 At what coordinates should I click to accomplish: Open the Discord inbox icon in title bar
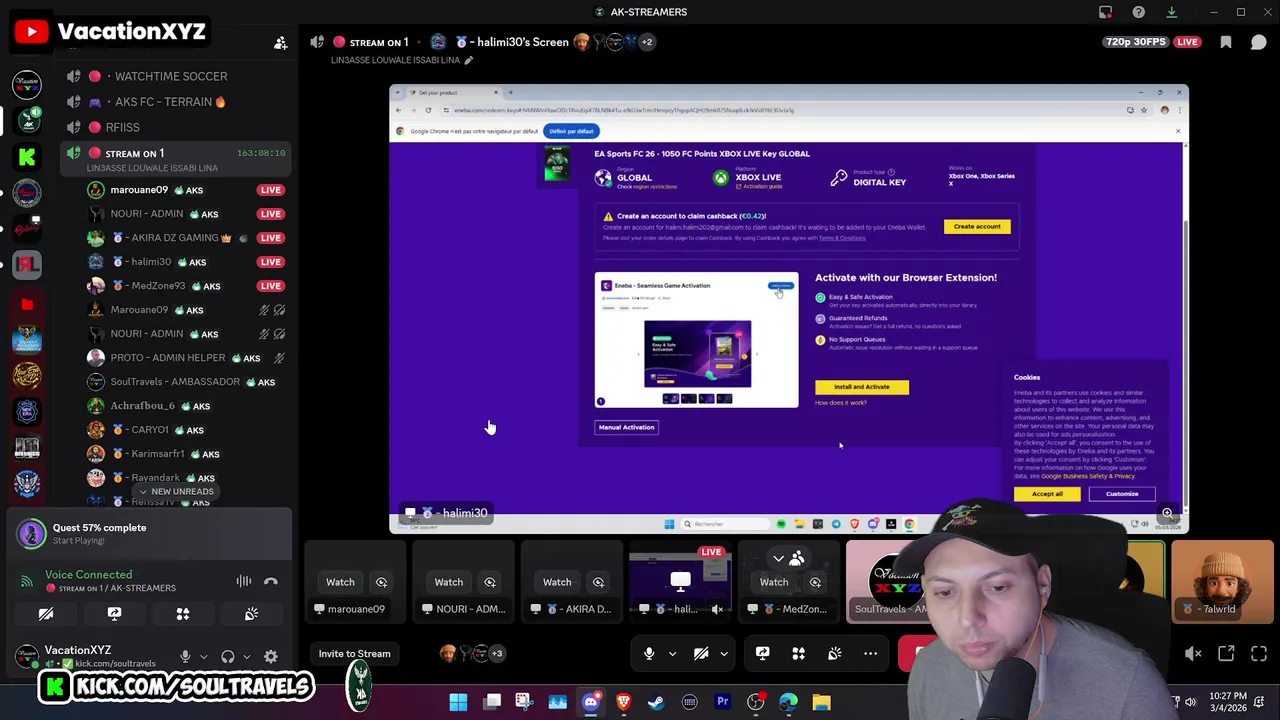(1105, 12)
